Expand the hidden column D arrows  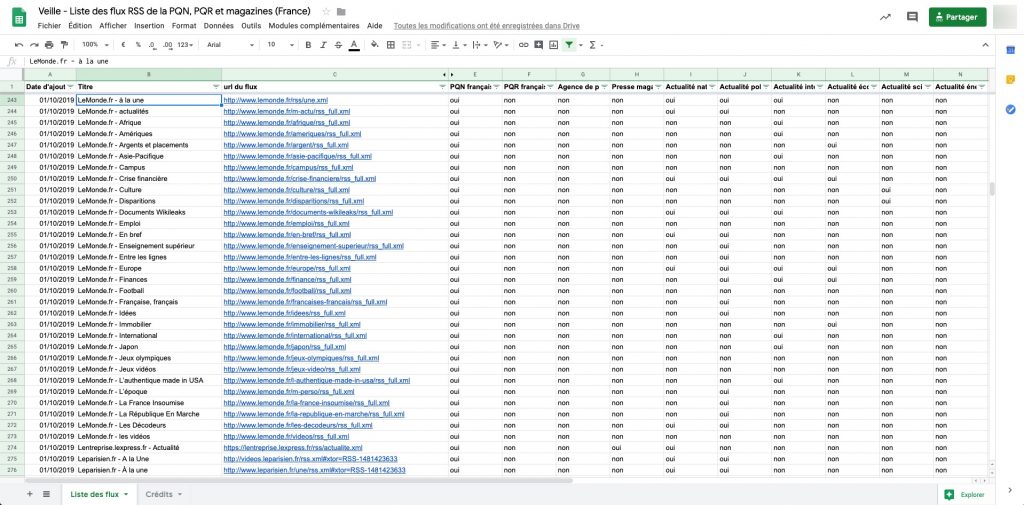(447, 74)
